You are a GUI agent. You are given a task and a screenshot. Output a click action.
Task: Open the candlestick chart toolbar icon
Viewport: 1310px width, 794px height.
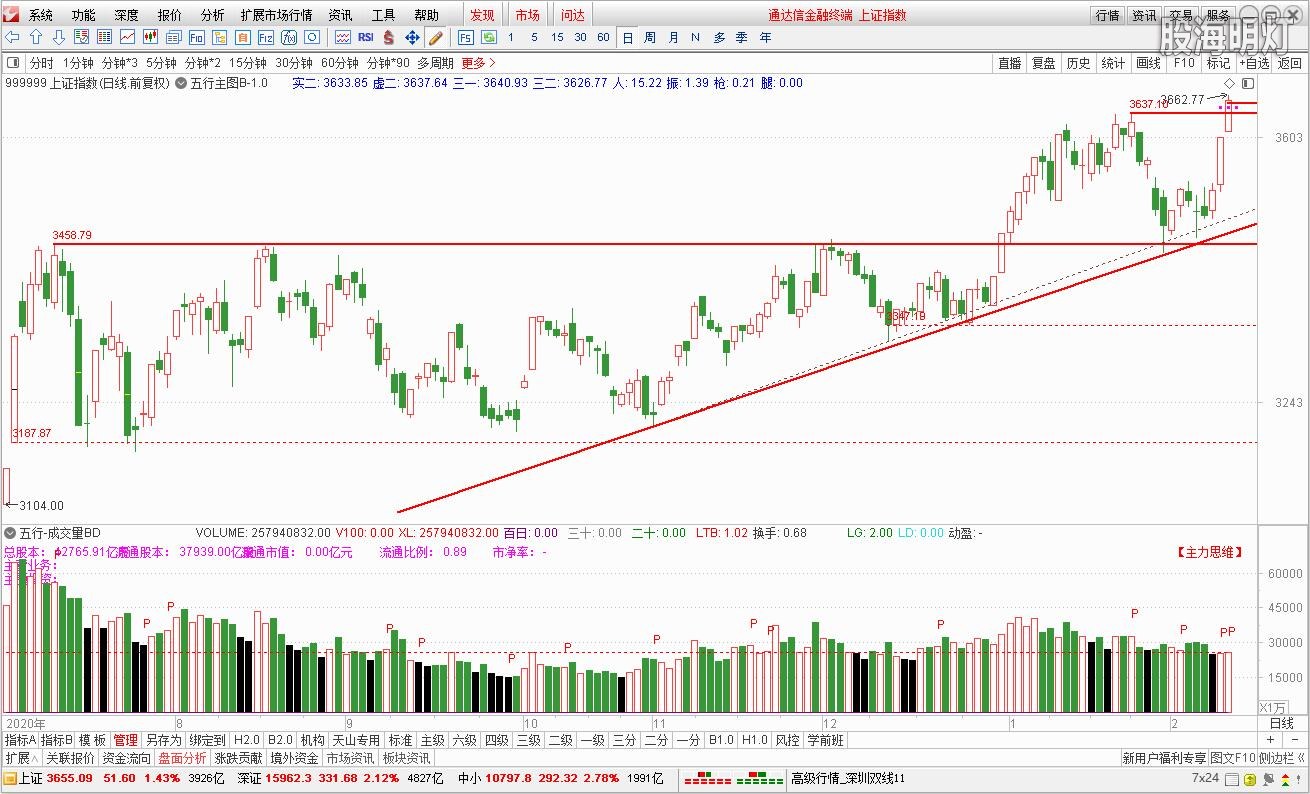point(151,37)
